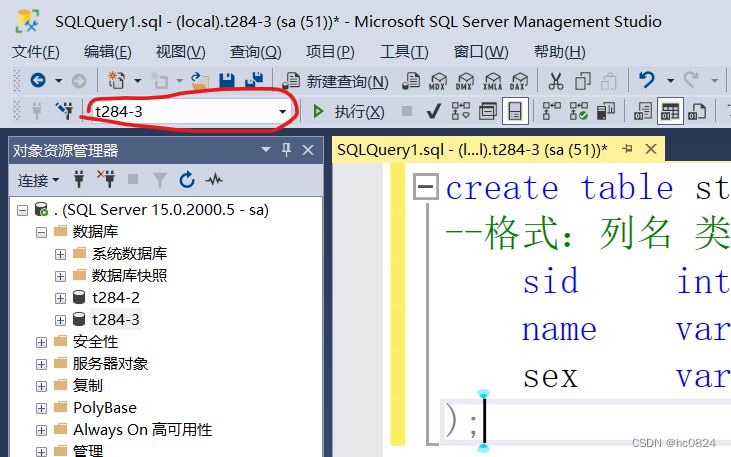The height and width of the screenshot is (457, 731).
Task: Open the 查询(Q) menu
Action: (255, 52)
